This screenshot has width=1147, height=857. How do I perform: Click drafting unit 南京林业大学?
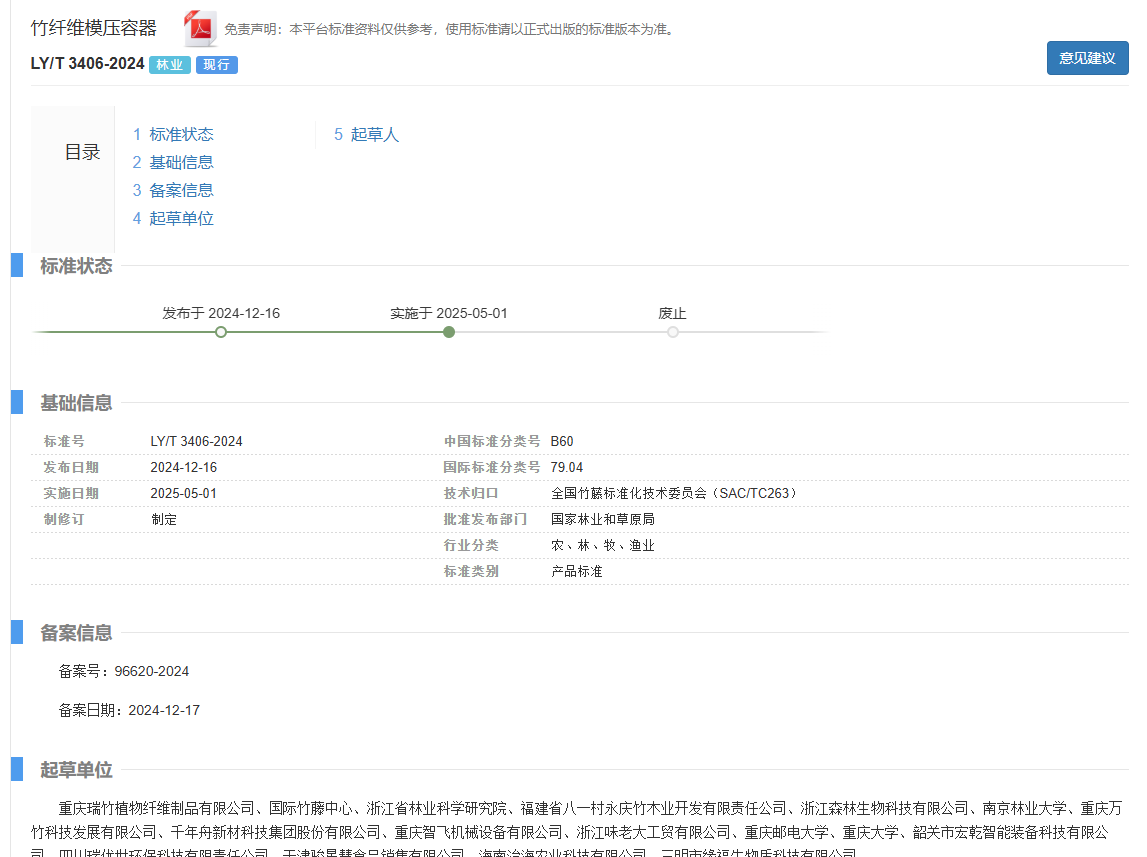point(1024,808)
